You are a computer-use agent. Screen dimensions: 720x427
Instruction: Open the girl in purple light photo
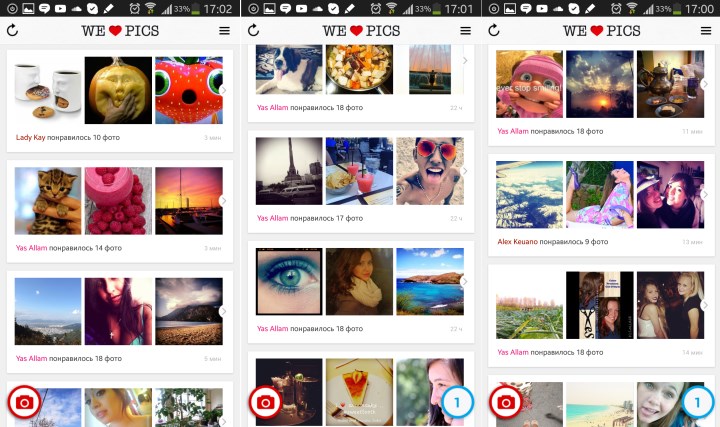pos(118,311)
